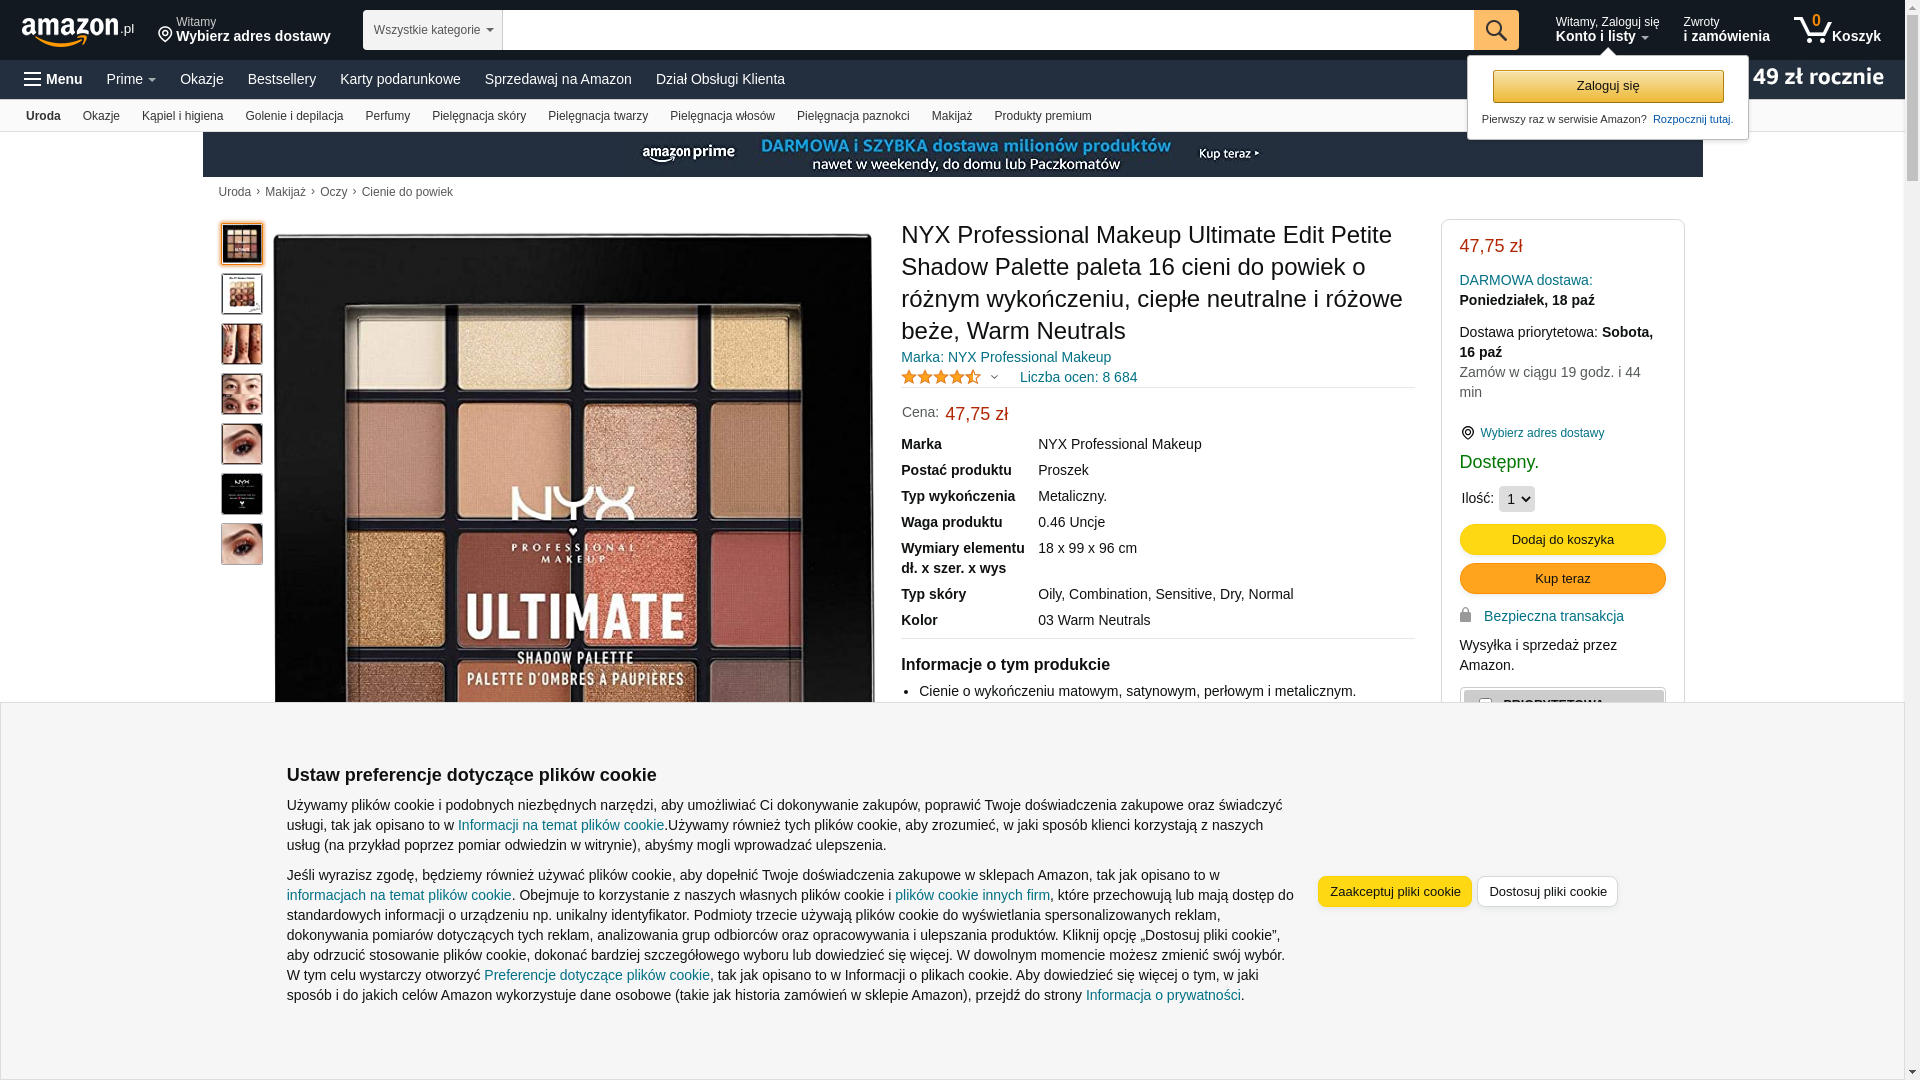Expand the Ilość quantity selector
This screenshot has width=1920, height=1080.
1516,499
